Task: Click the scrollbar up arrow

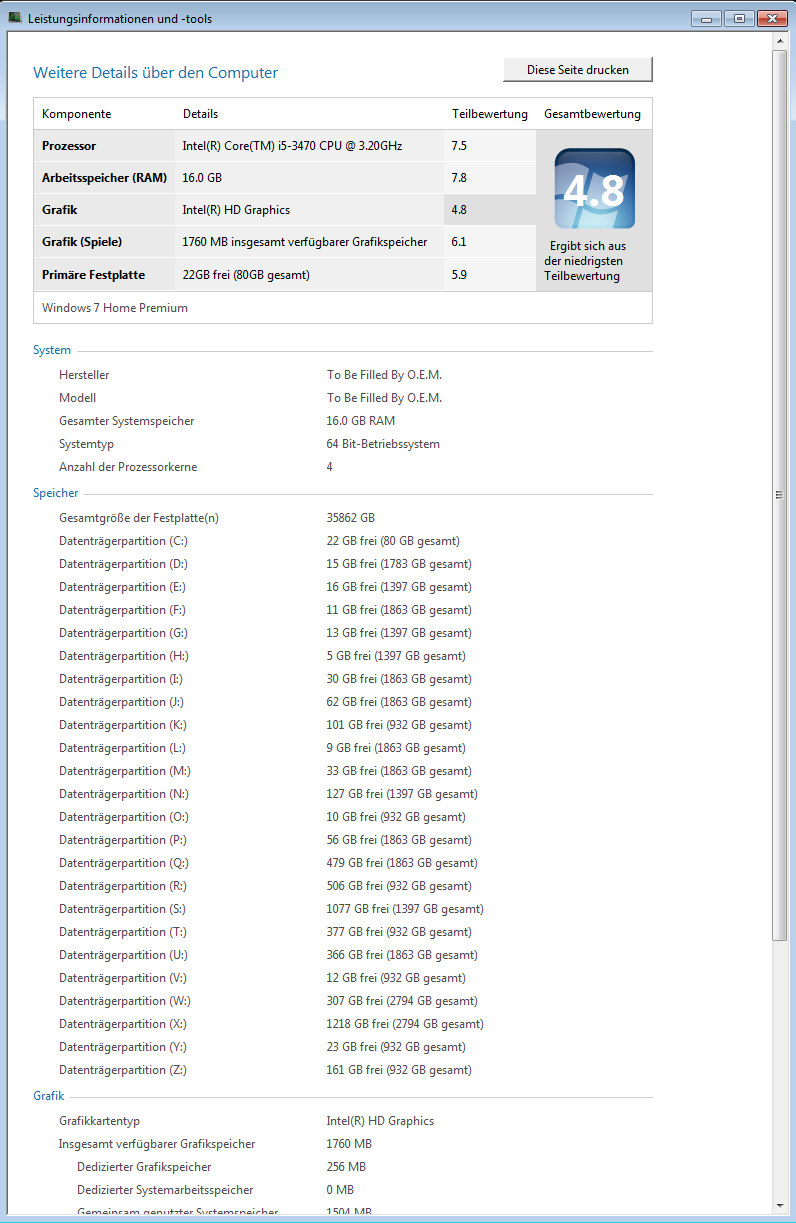Action: pyautogui.click(x=780, y=40)
